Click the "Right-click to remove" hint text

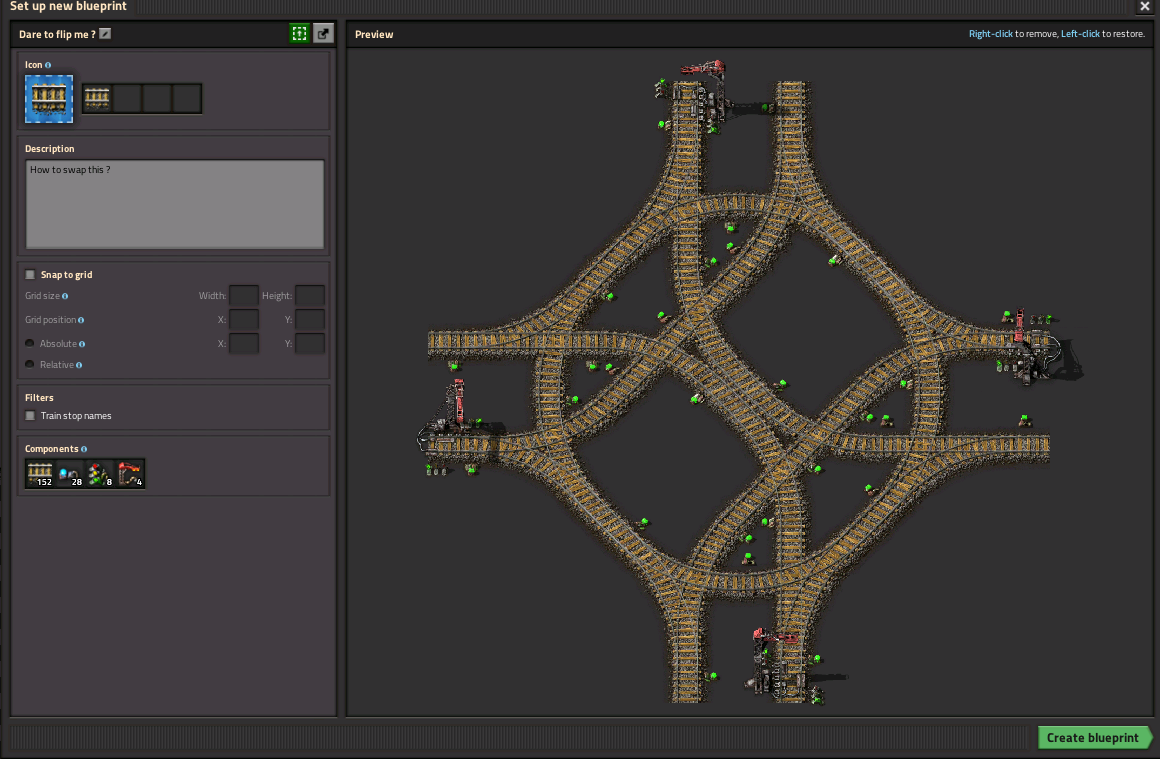click(1013, 34)
